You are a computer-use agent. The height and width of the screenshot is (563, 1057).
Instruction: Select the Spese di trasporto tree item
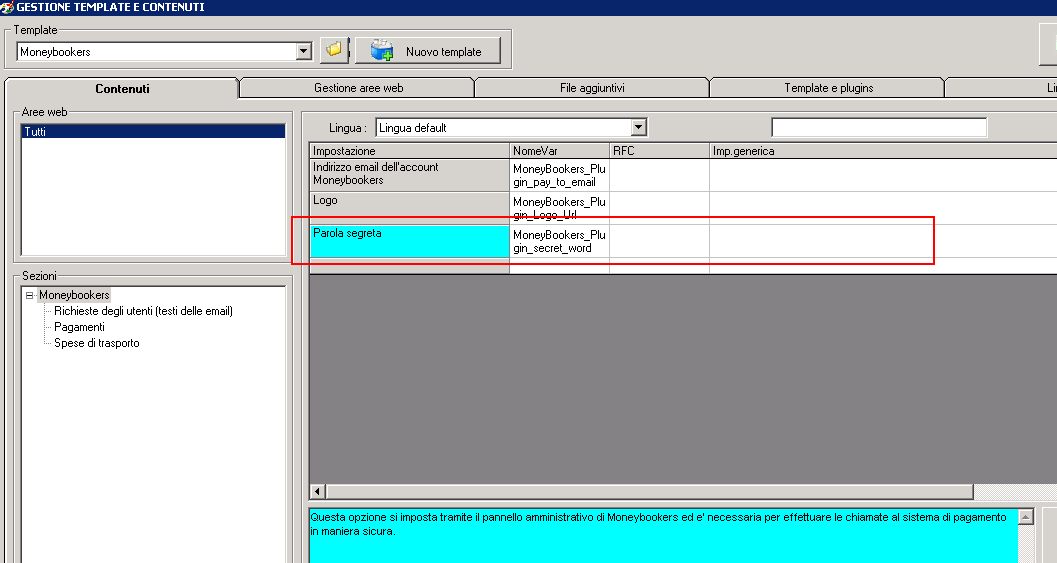tap(96, 343)
